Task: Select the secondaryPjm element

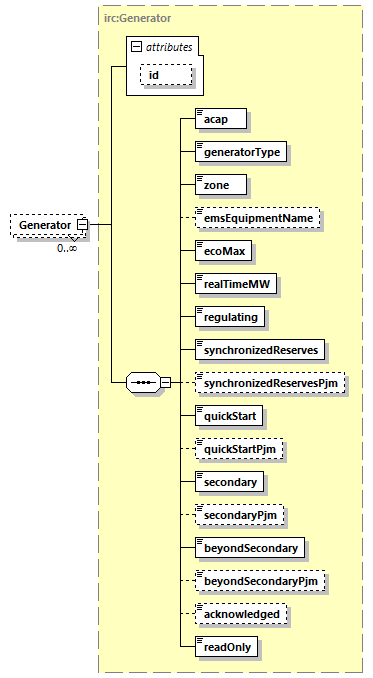Action: click(239, 515)
